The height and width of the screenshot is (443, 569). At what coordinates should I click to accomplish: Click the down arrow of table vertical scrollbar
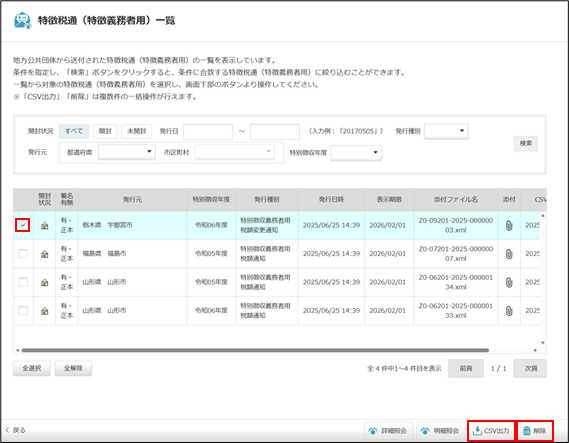tap(543, 342)
